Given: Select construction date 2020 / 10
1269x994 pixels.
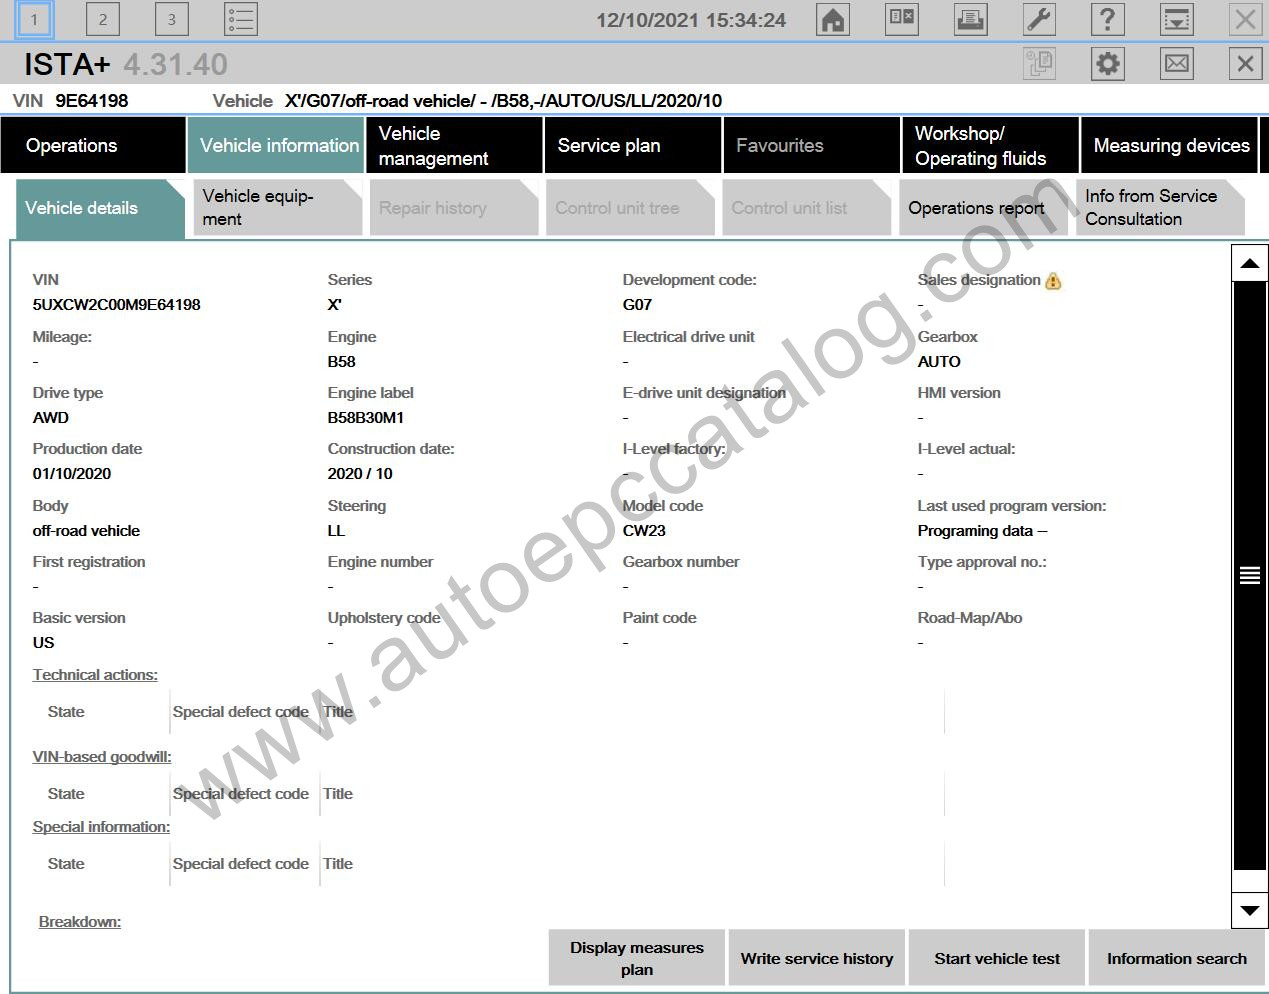Looking at the screenshot, I should click(360, 474).
